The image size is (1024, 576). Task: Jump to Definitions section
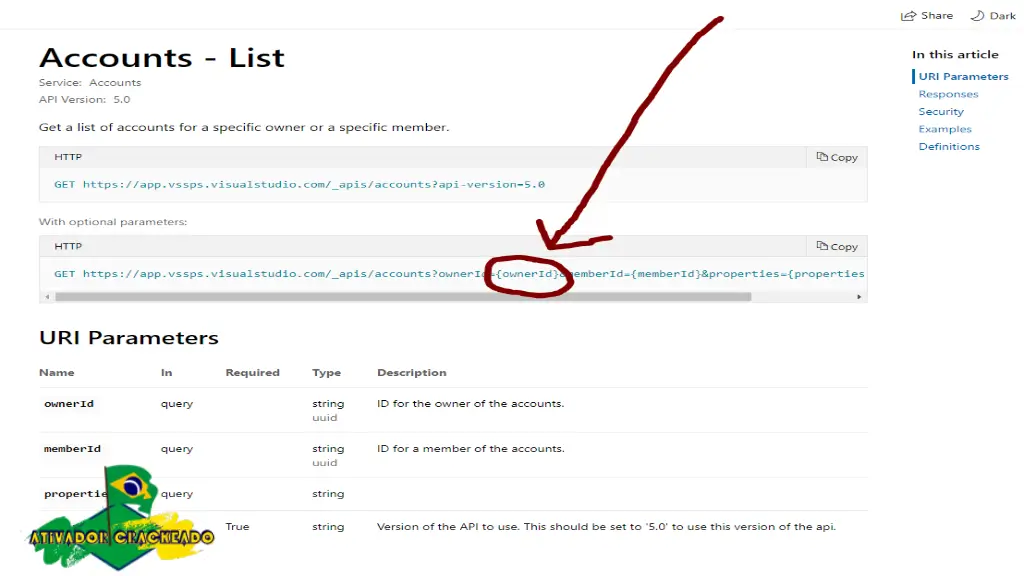pyautogui.click(x=949, y=147)
